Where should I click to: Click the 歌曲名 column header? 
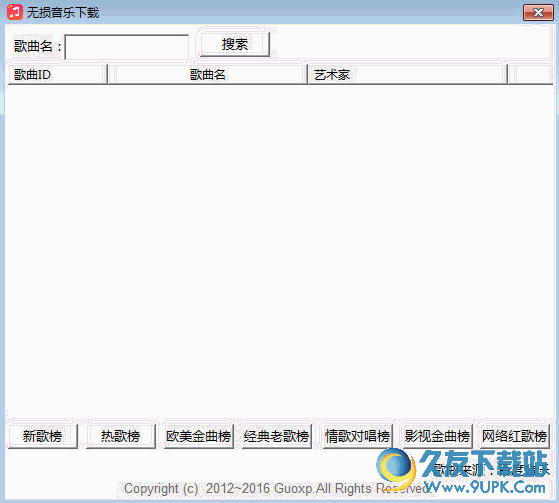[x=207, y=75]
